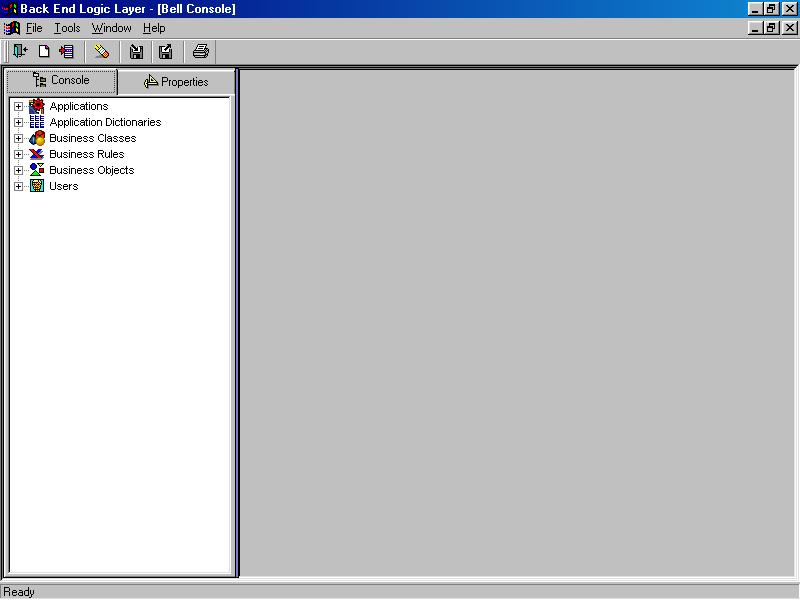Click the Business Classes node icon
This screenshot has width=800, height=600.
pos(37,138)
